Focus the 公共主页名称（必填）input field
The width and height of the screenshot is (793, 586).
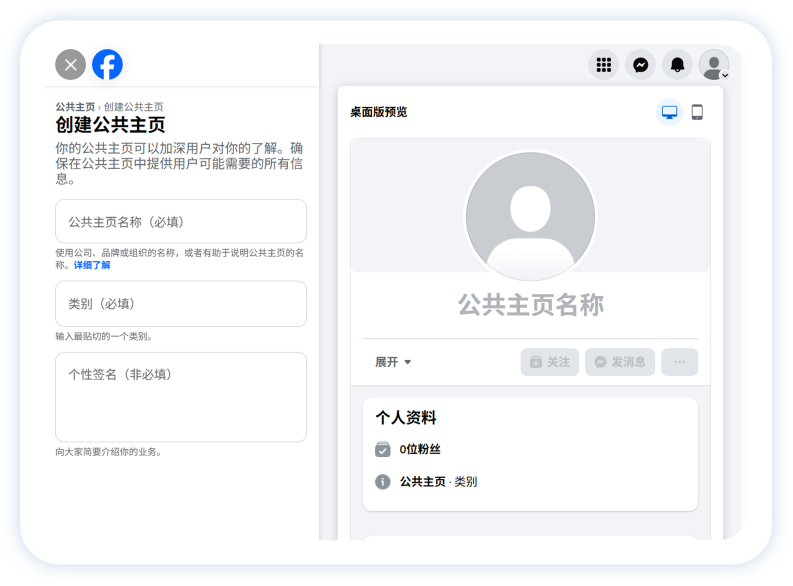click(x=181, y=221)
